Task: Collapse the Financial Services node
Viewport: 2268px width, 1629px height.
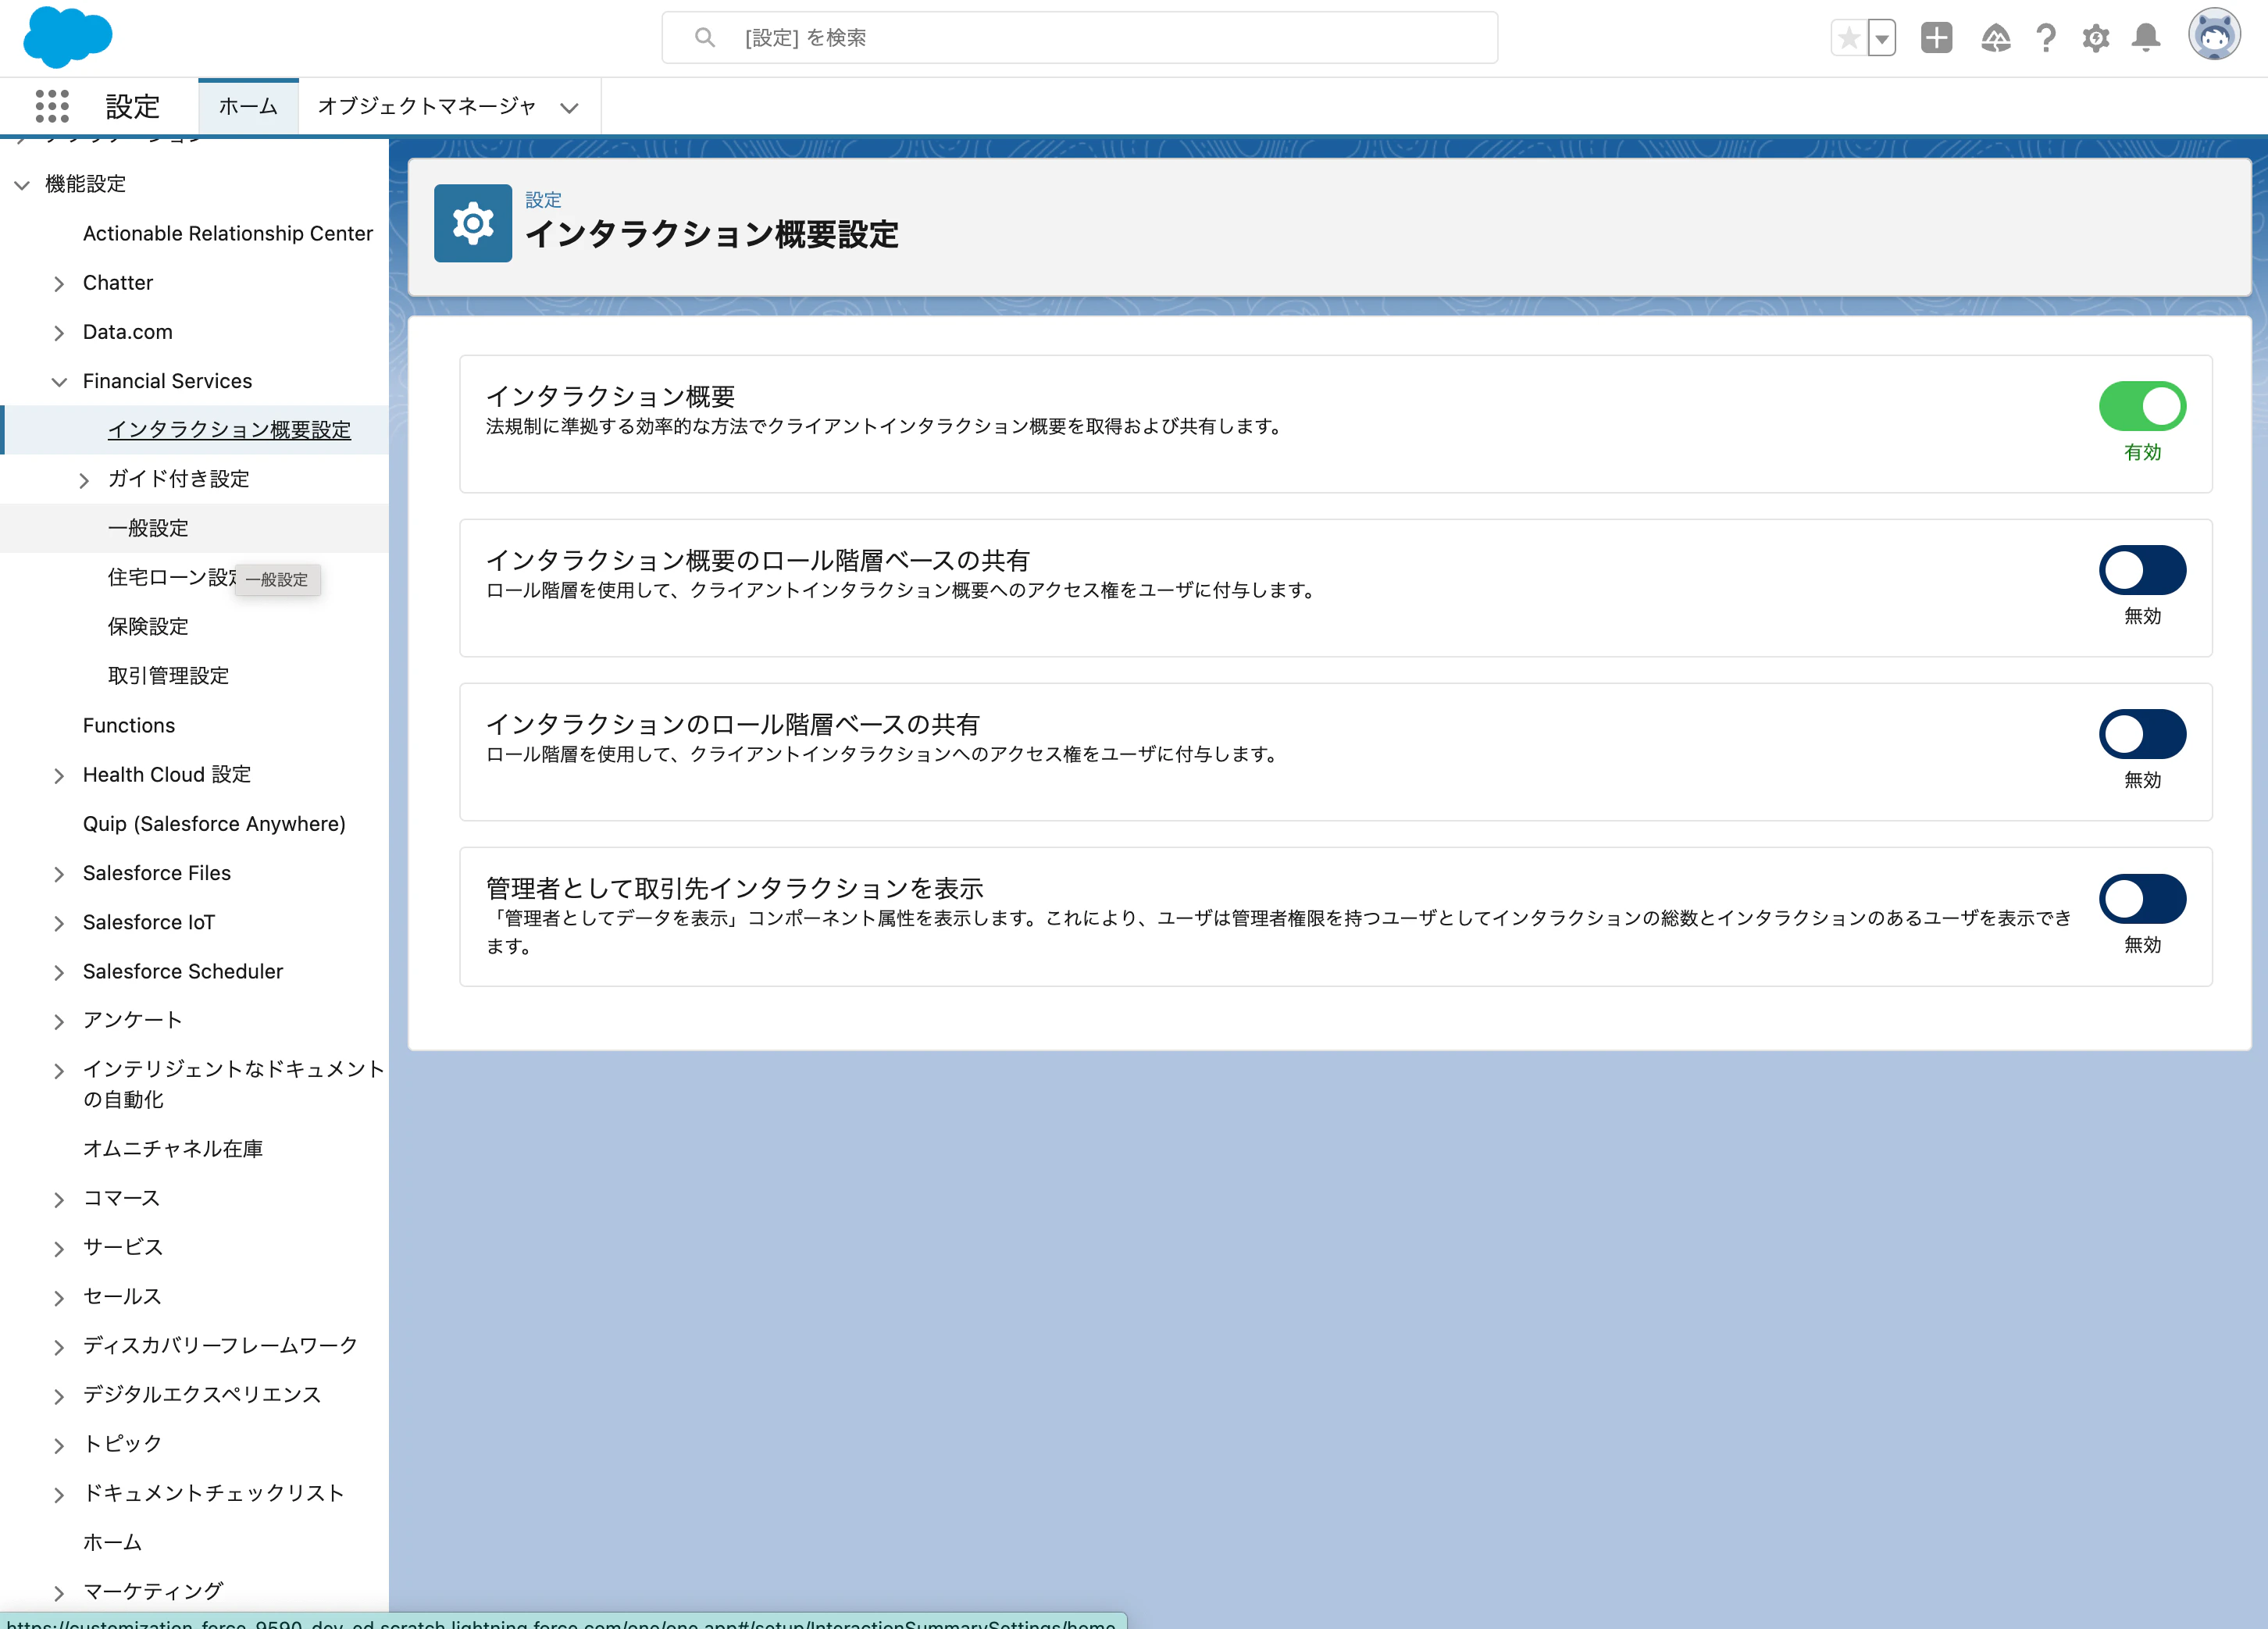Action: tap(59, 381)
